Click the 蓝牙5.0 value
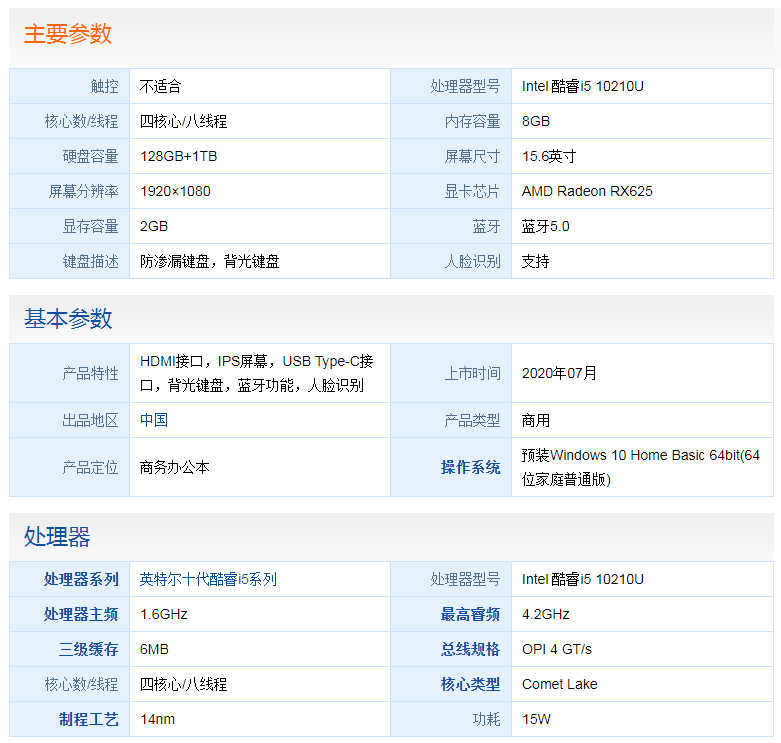 coord(545,226)
